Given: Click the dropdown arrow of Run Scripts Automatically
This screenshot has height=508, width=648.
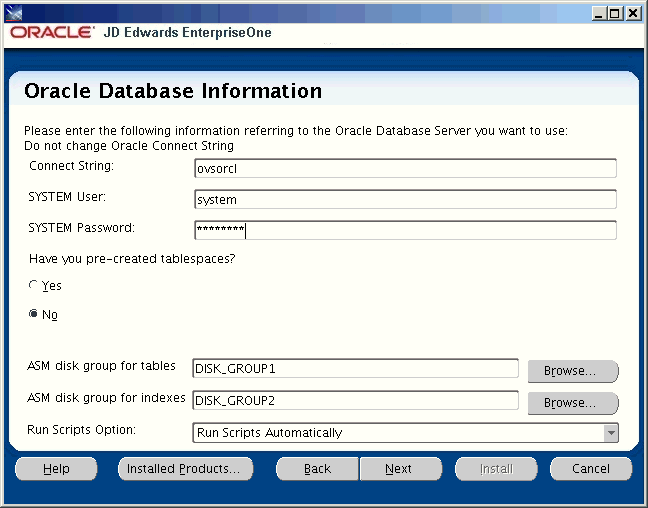Looking at the screenshot, I should tap(611, 433).
